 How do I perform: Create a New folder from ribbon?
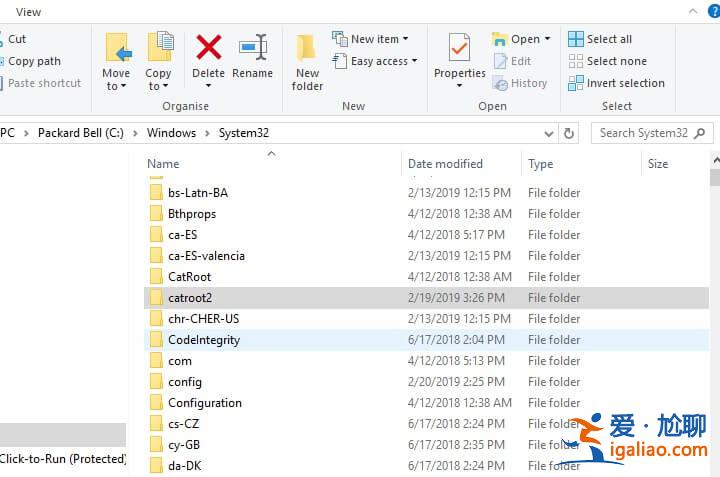[x=307, y=62]
